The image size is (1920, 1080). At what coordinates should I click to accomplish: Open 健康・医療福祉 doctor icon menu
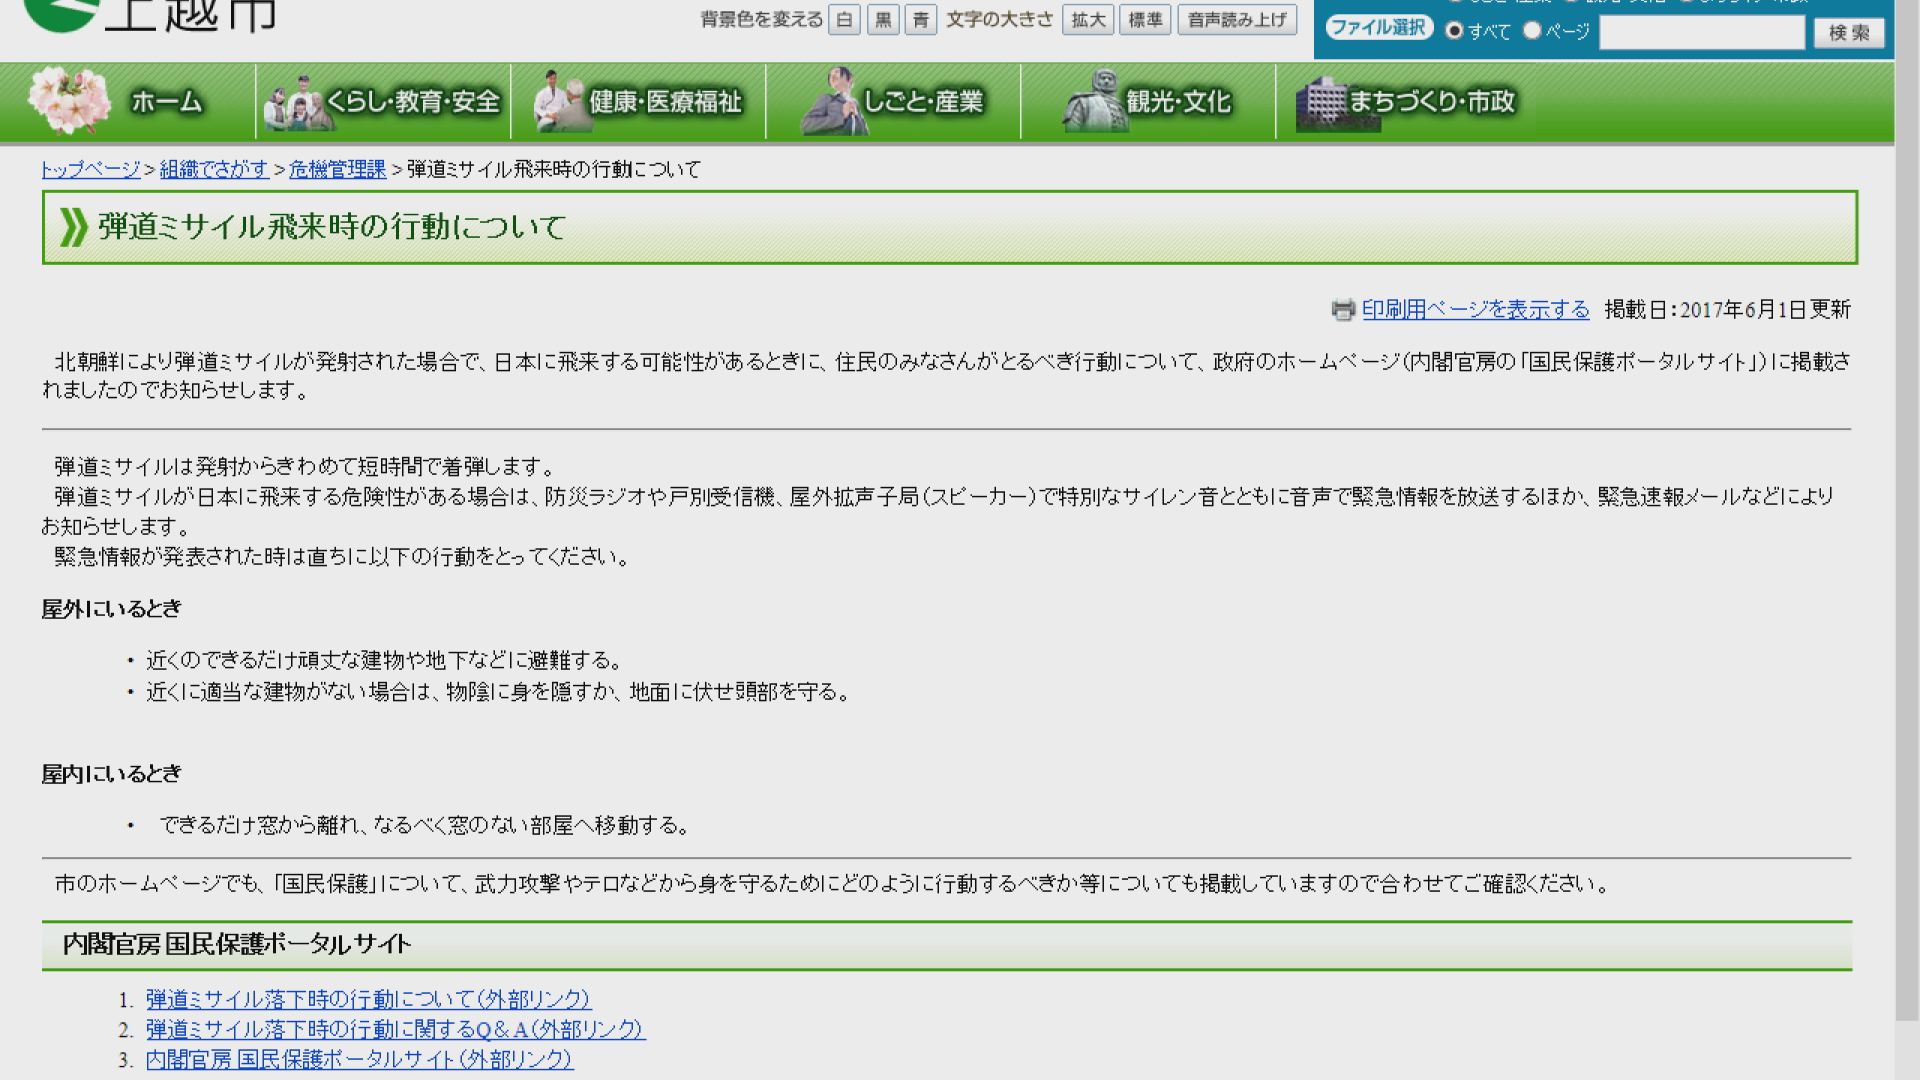coord(561,102)
